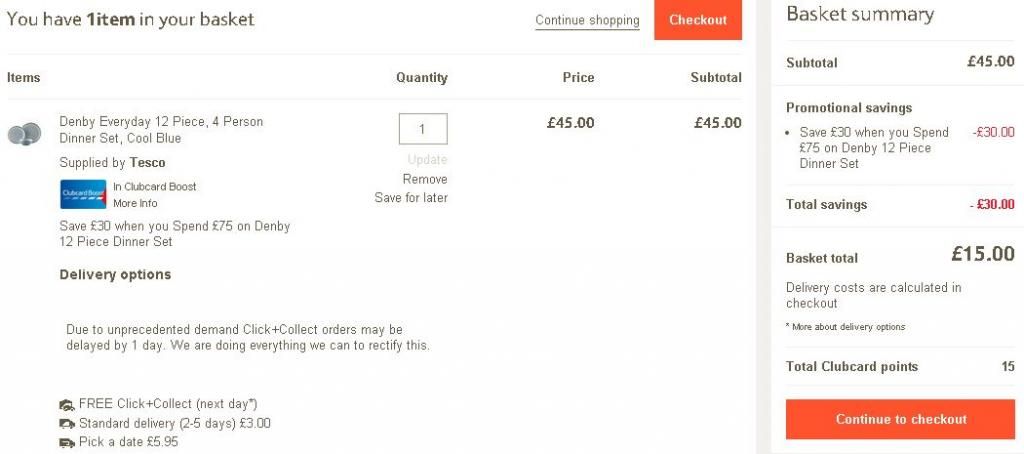The image size is (1024, 454).
Task: Click the top Checkout button
Action: click(698, 20)
